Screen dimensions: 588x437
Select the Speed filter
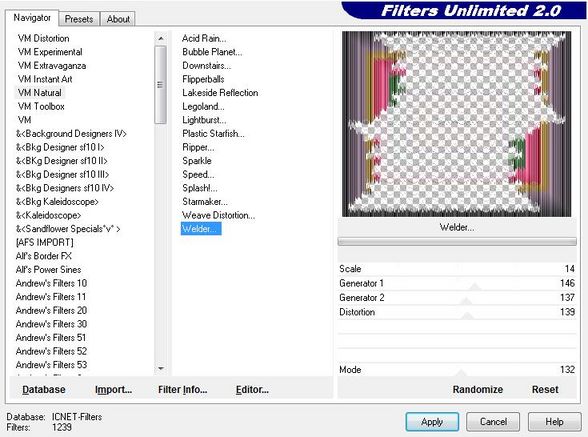pos(198,174)
